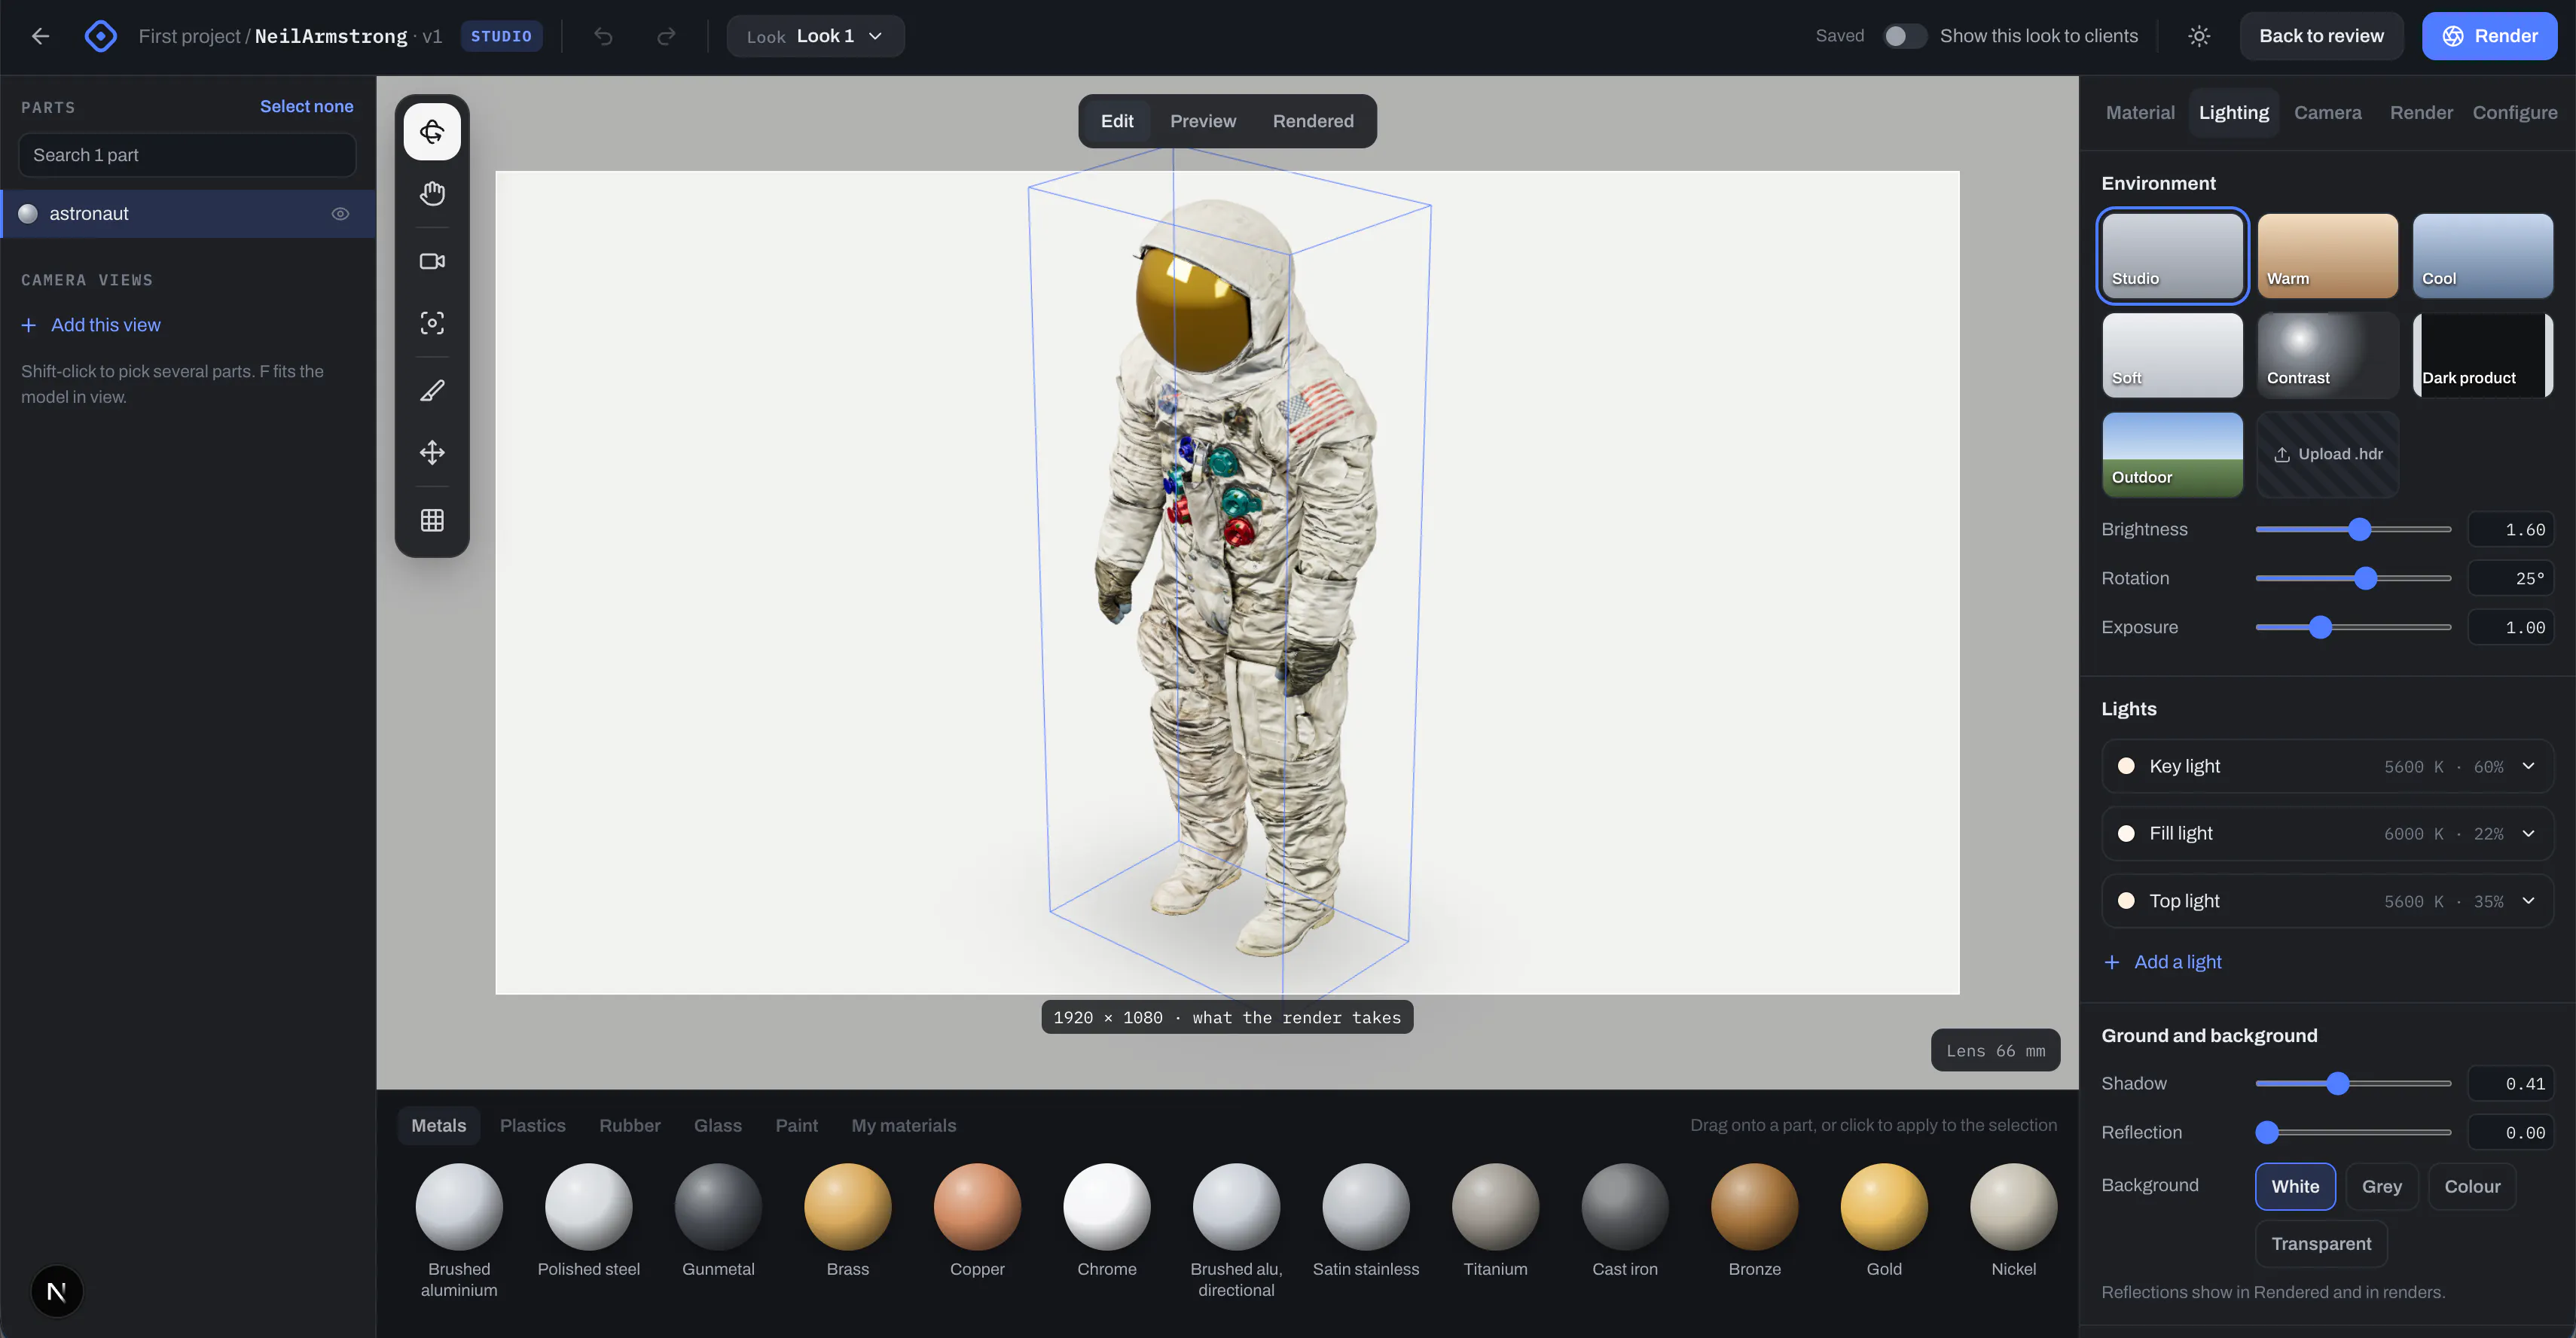Select the orbit rotate tool

click(432, 131)
